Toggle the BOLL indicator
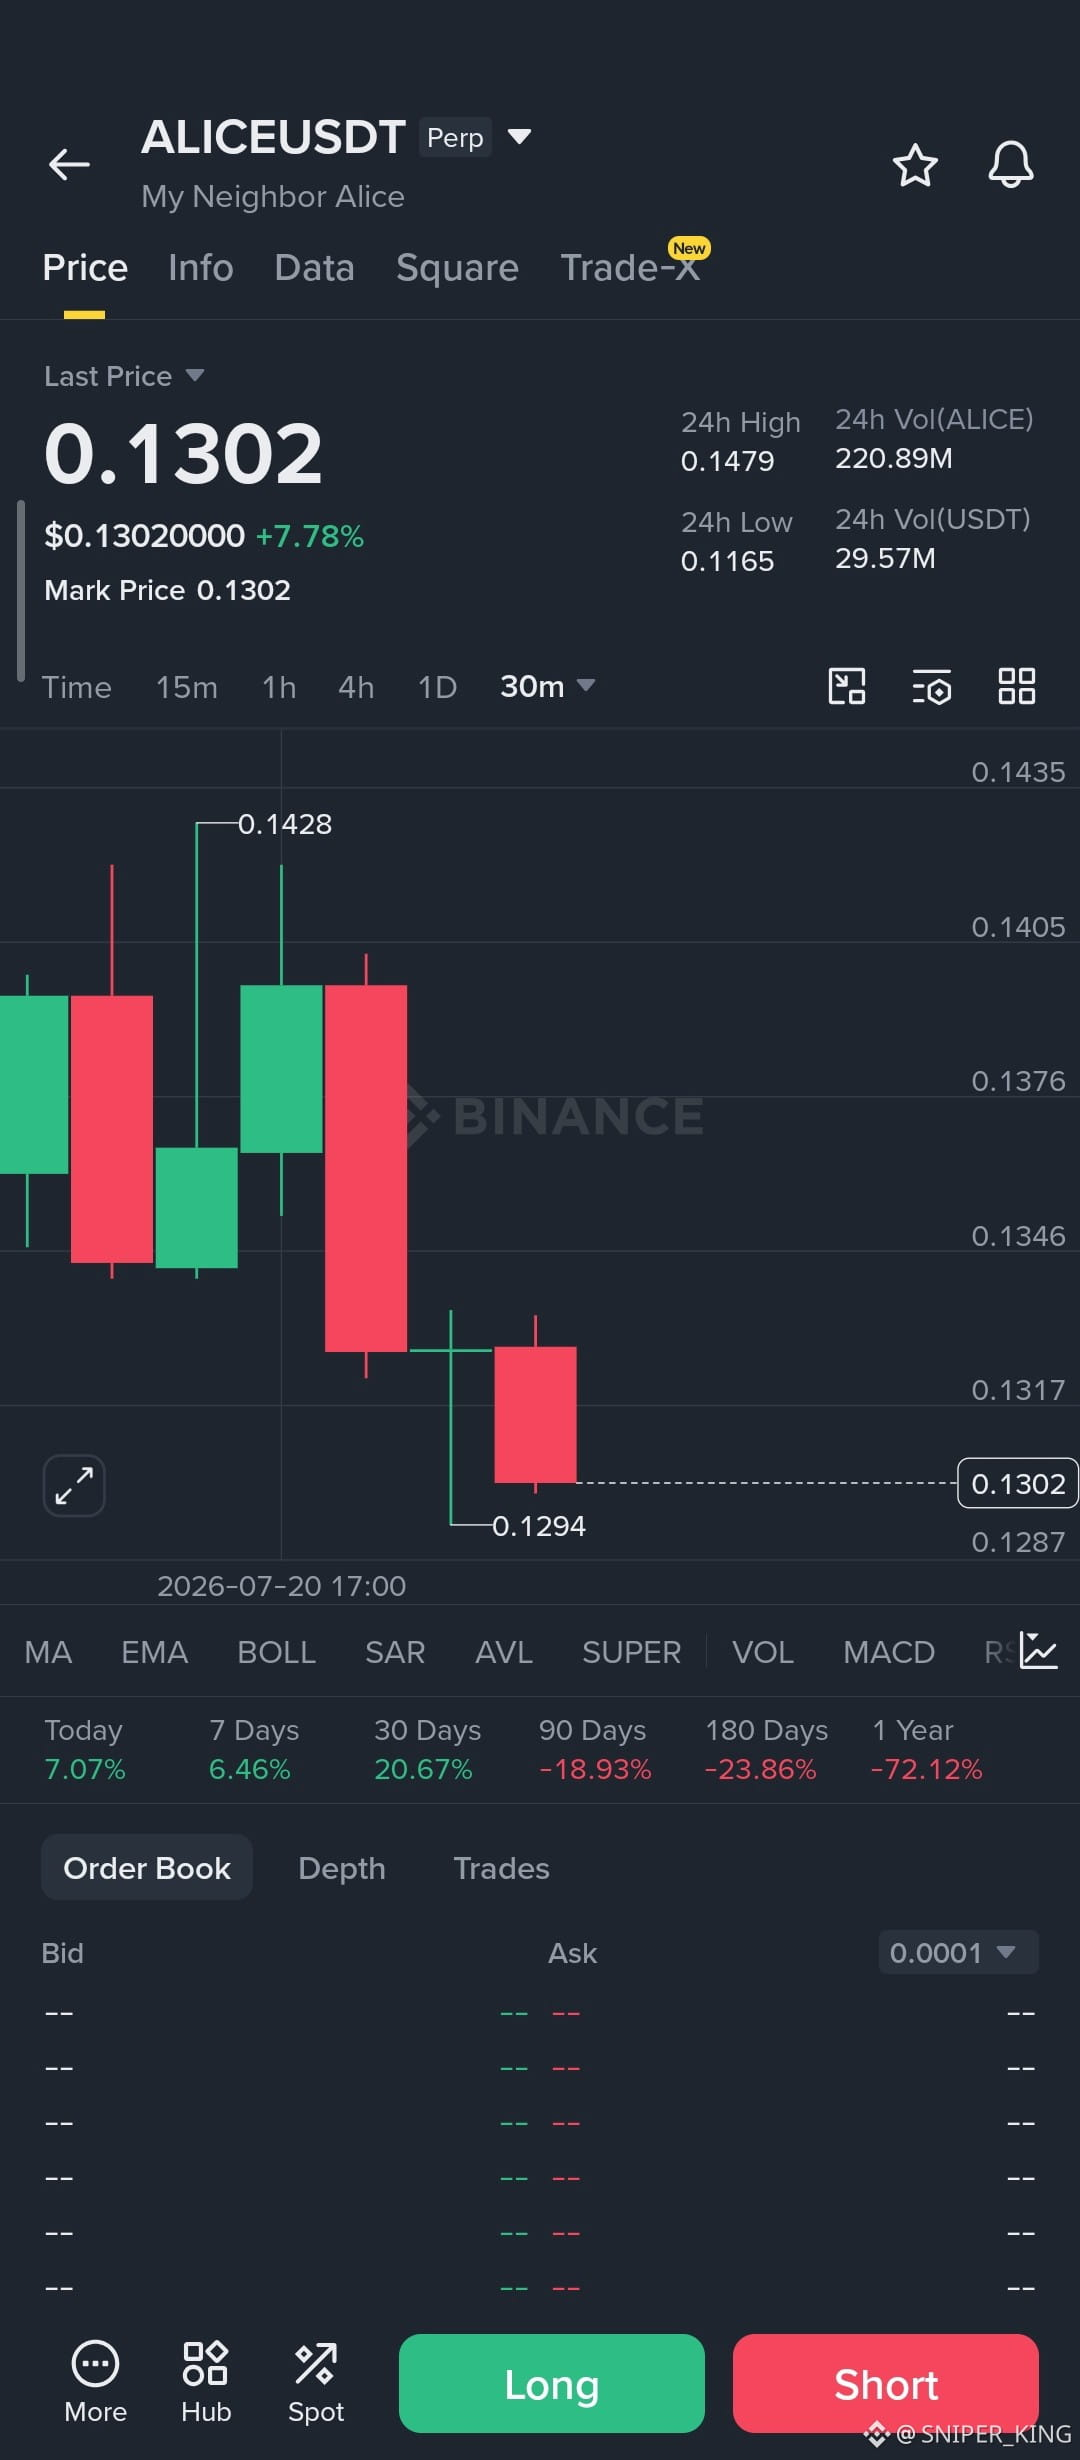Viewport: 1080px width, 2460px height. pyautogui.click(x=277, y=1652)
